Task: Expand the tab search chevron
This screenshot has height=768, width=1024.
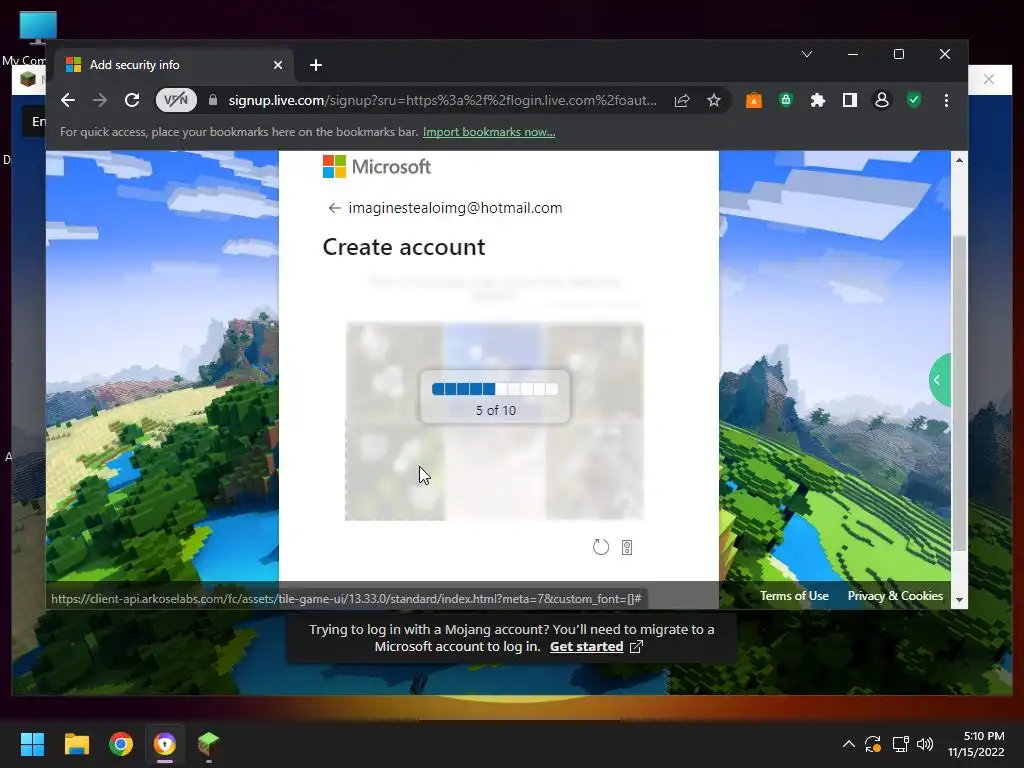Action: tap(807, 54)
